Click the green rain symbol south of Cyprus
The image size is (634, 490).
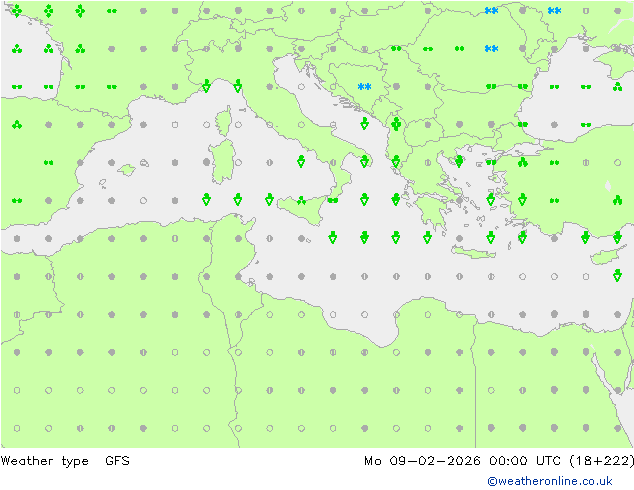coord(617,275)
